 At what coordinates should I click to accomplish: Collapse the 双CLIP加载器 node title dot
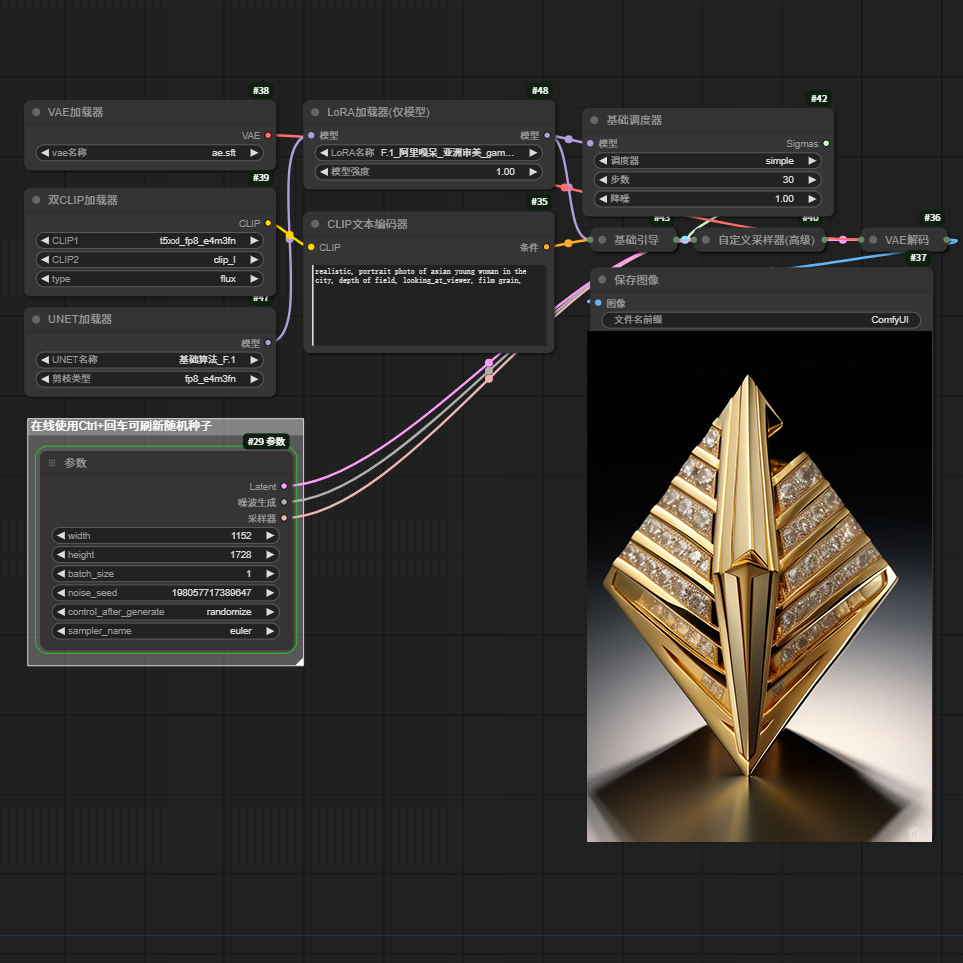click(x=36, y=200)
